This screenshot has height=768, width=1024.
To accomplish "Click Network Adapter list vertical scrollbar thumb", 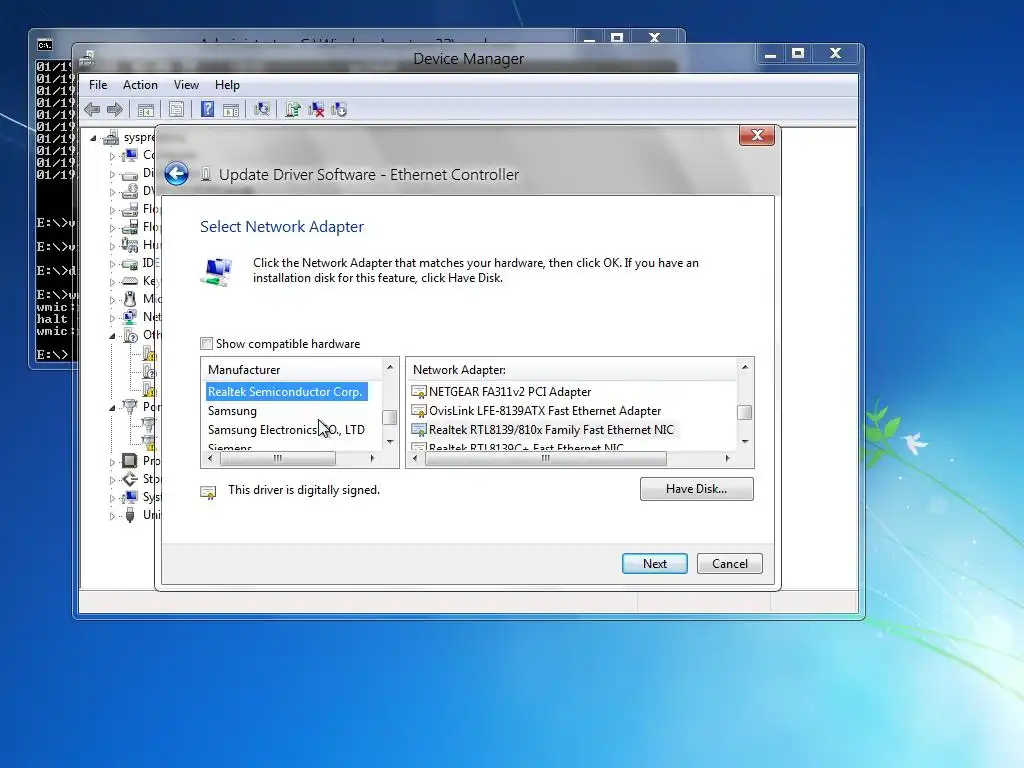I will (744, 412).
